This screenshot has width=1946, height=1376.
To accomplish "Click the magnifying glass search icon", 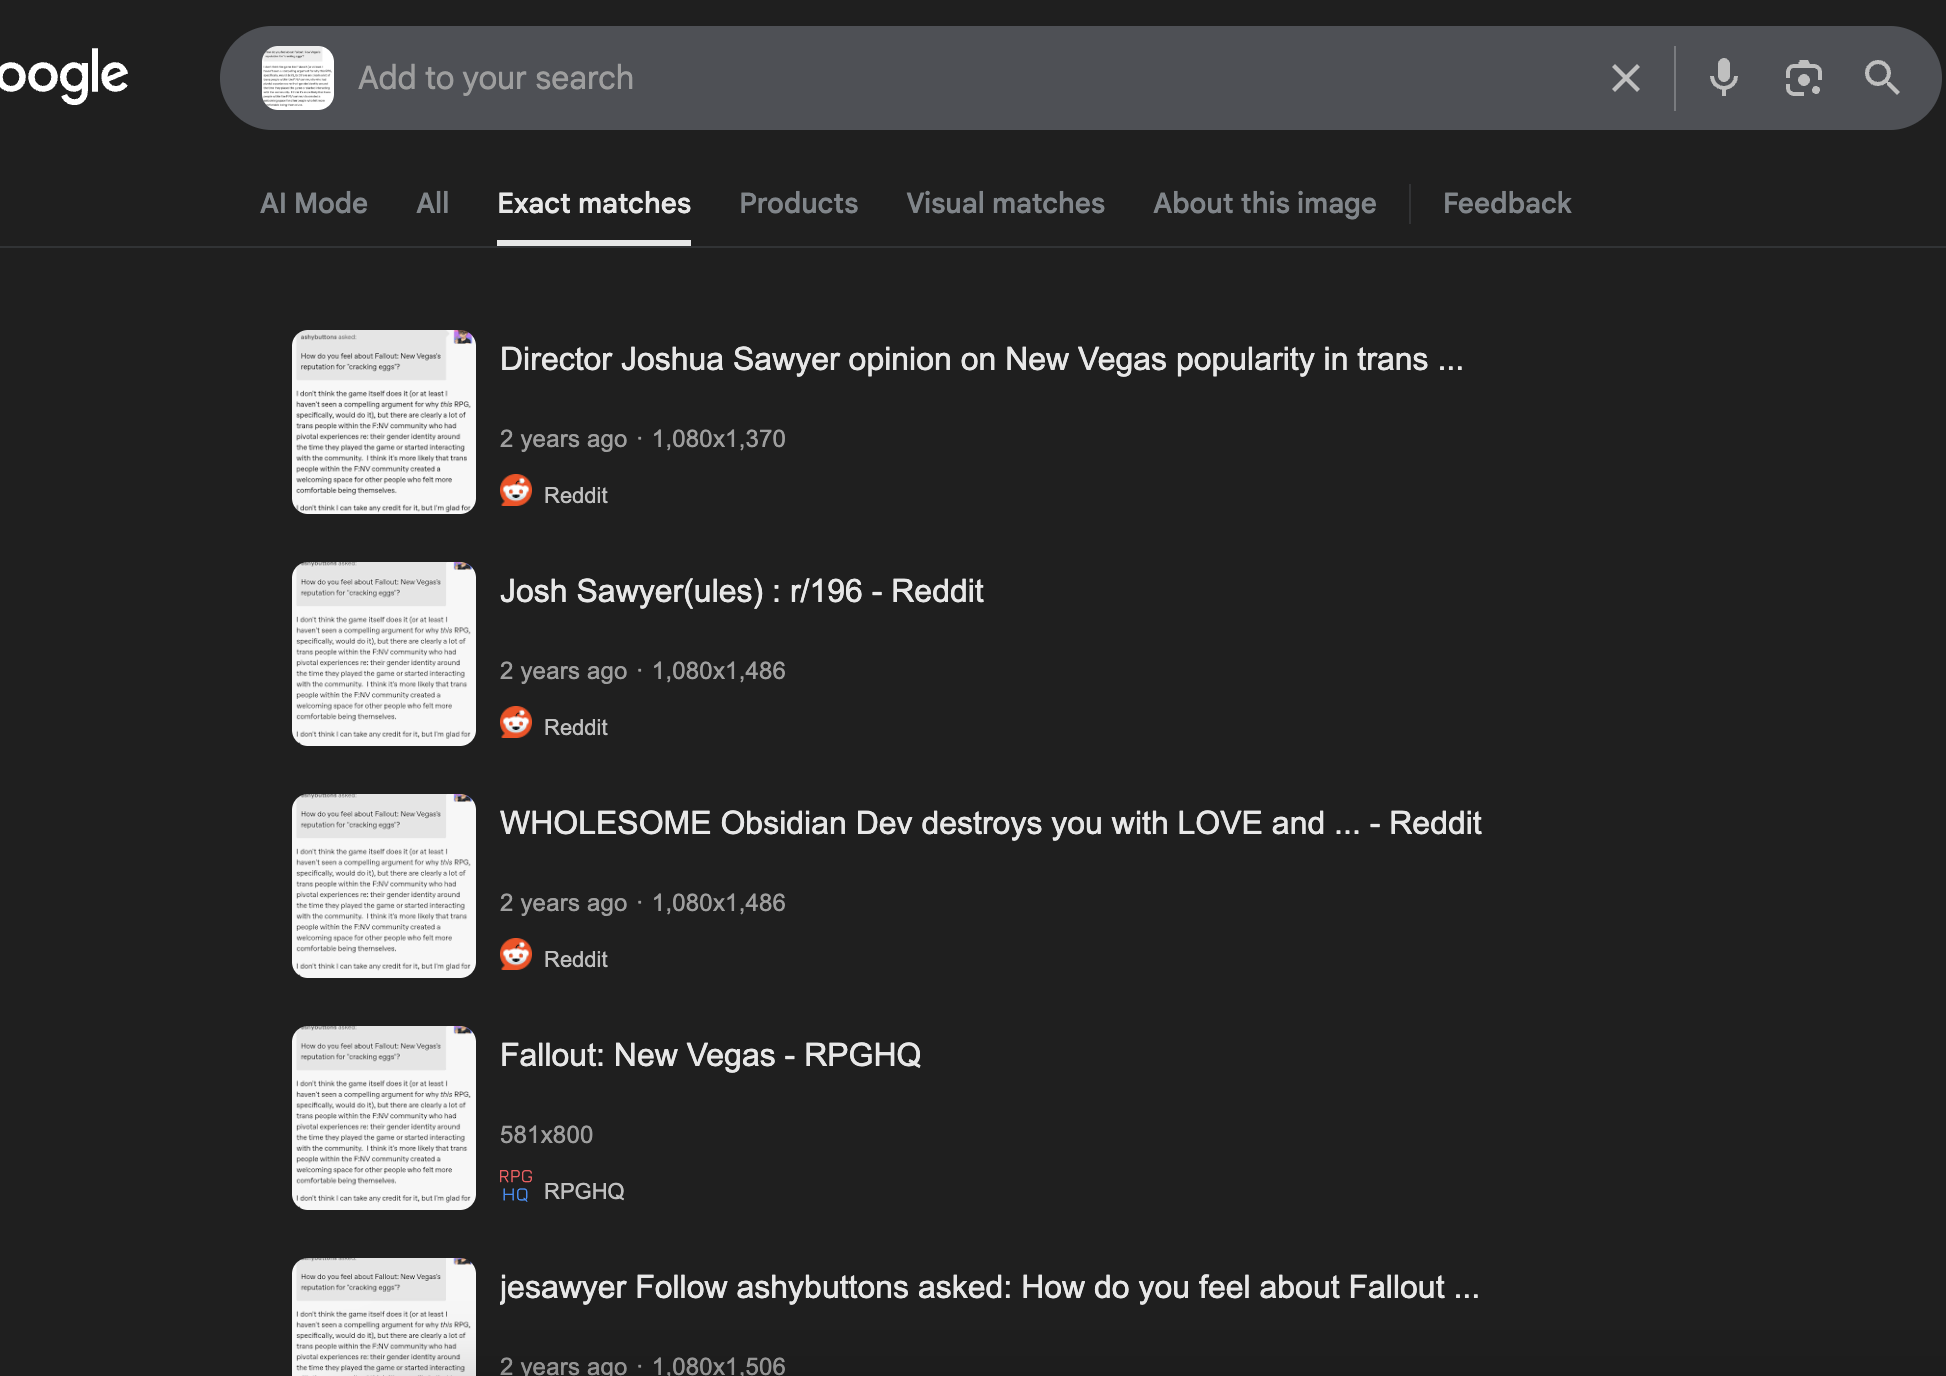I will 1881,78.
